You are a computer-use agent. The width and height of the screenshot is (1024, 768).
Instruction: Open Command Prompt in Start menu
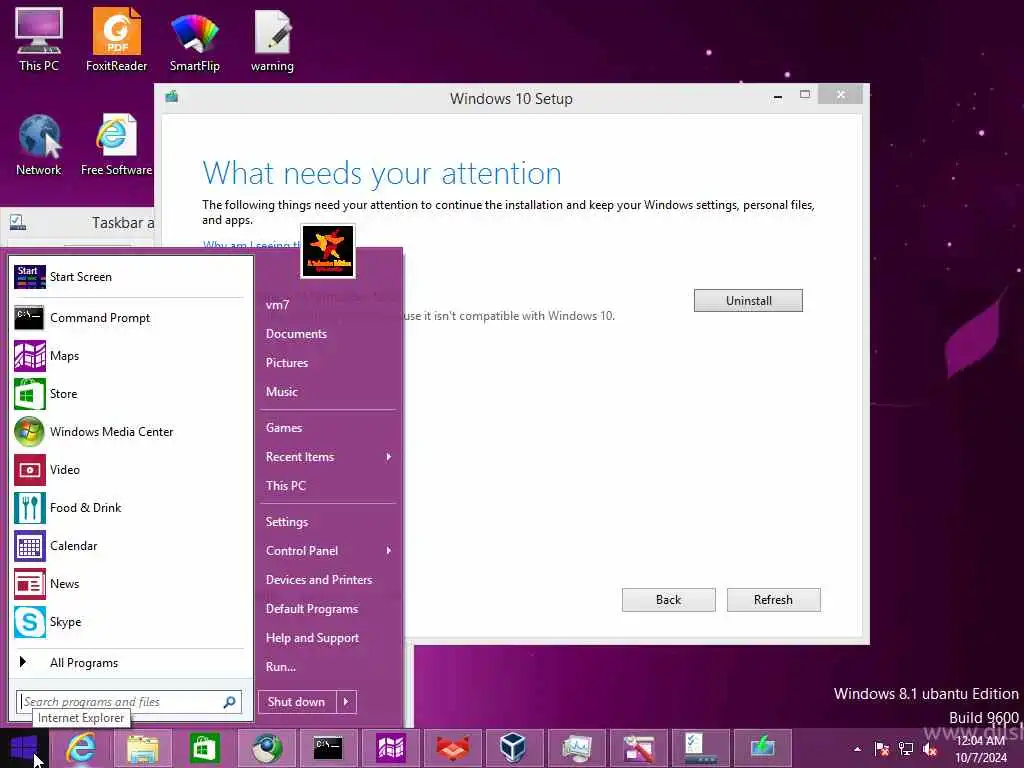point(129,318)
